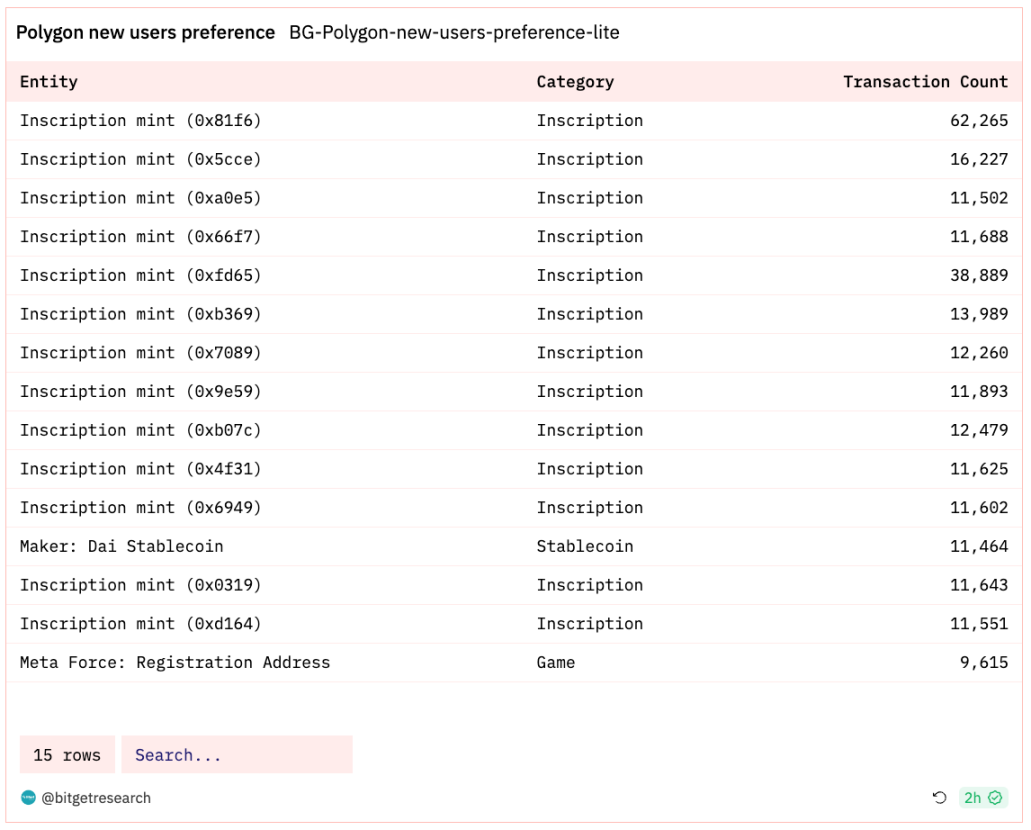This screenshot has height=830, width=1031.
Task: Sort by the Category column header
Action: [x=575, y=82]
